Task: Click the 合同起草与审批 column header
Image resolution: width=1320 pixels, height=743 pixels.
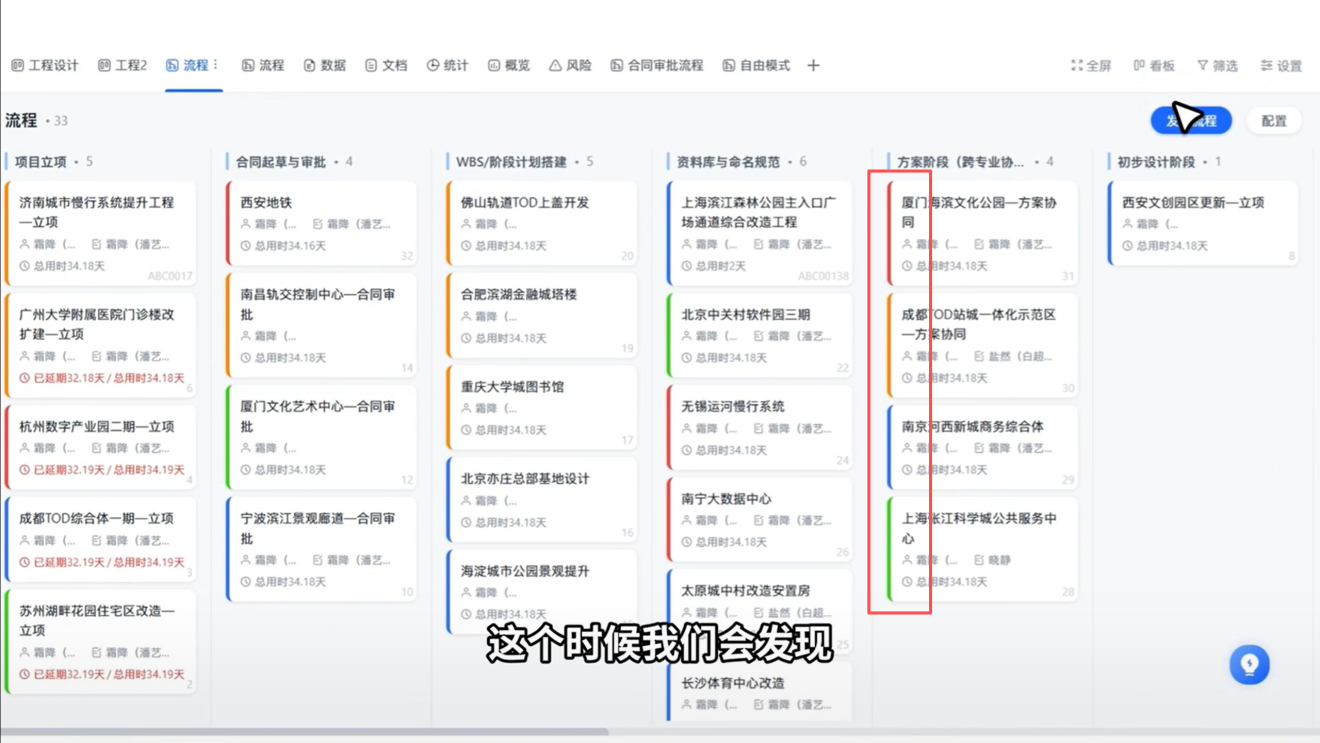Action: point(280,161)
